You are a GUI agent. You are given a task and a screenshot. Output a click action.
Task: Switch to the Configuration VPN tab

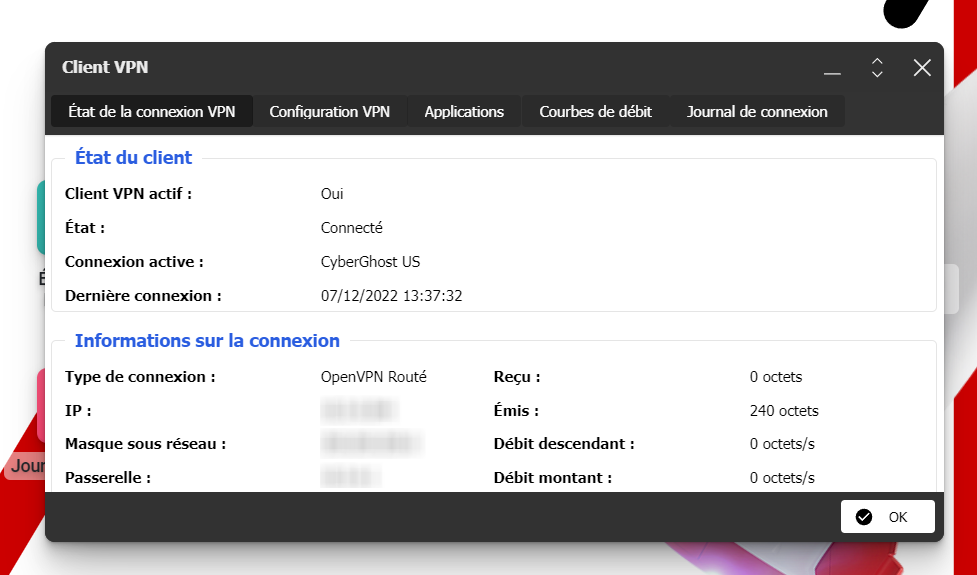[330, 112]
